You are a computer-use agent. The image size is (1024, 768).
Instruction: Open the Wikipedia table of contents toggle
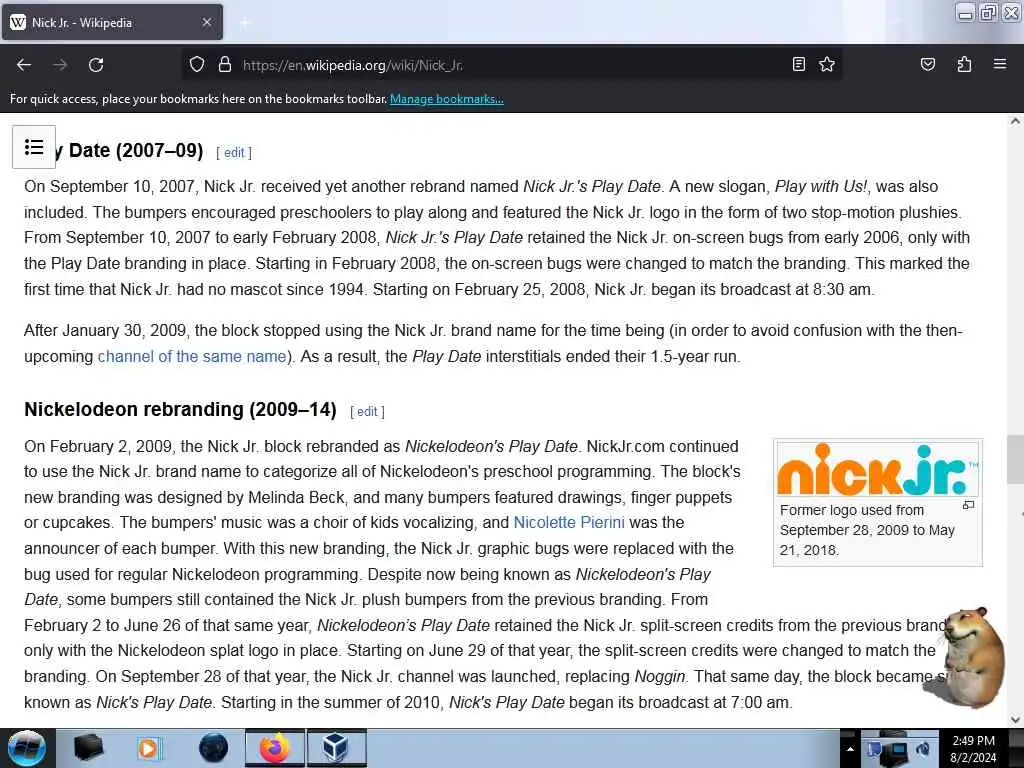point(34,147)
